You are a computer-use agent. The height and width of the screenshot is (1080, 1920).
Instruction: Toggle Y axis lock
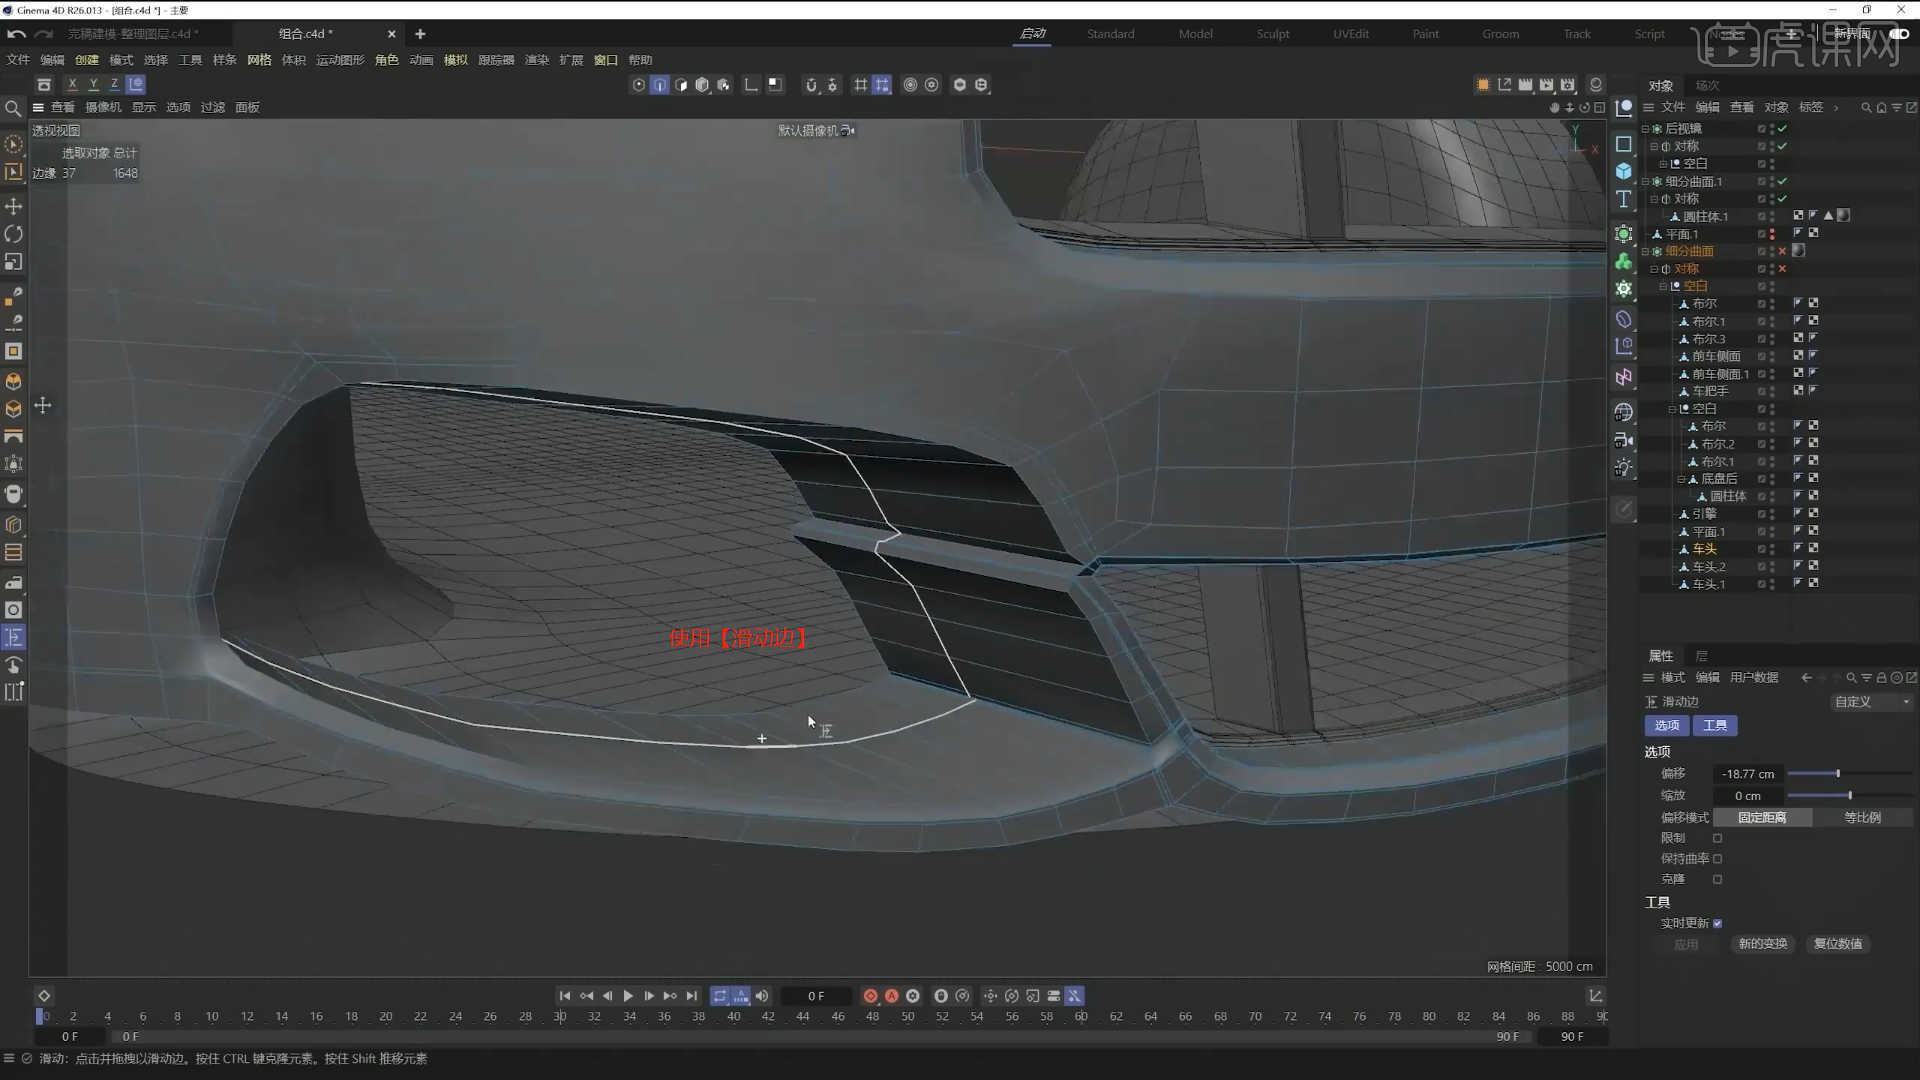click(x=93, y=85)
